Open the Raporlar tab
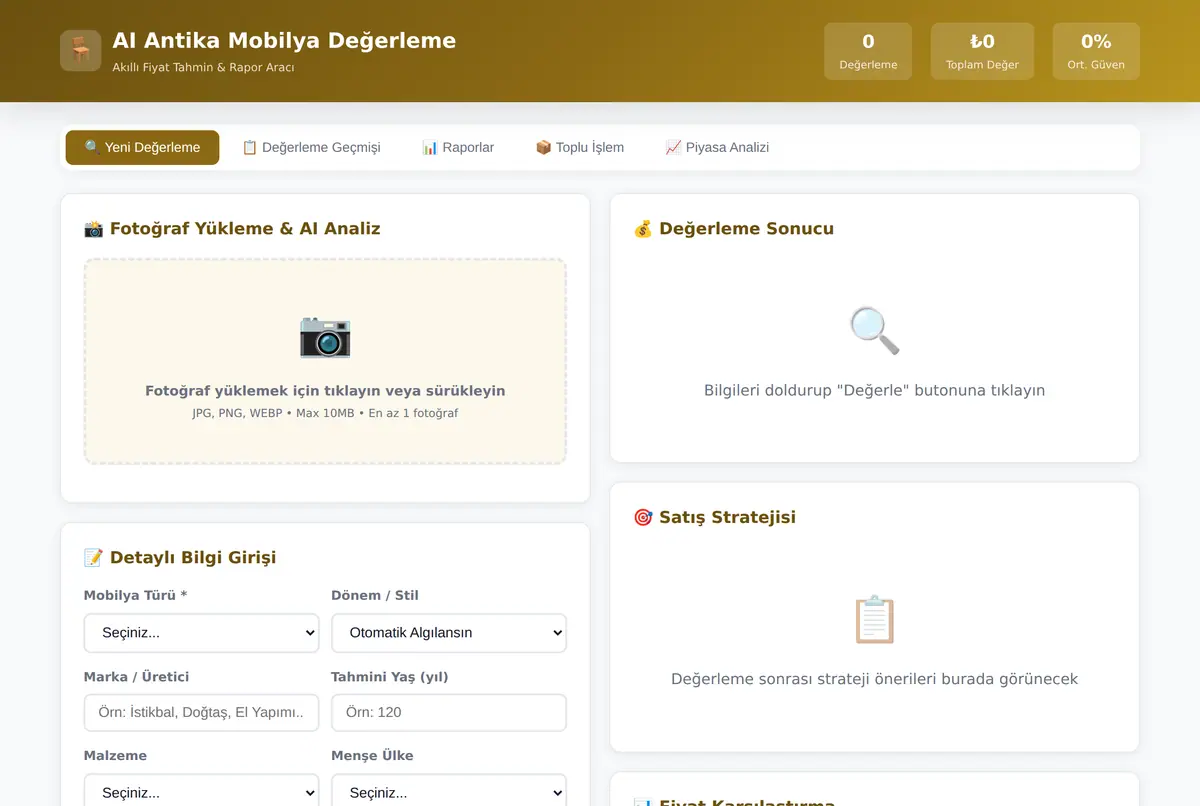The image size is (1200, 806). click(458, 147)
